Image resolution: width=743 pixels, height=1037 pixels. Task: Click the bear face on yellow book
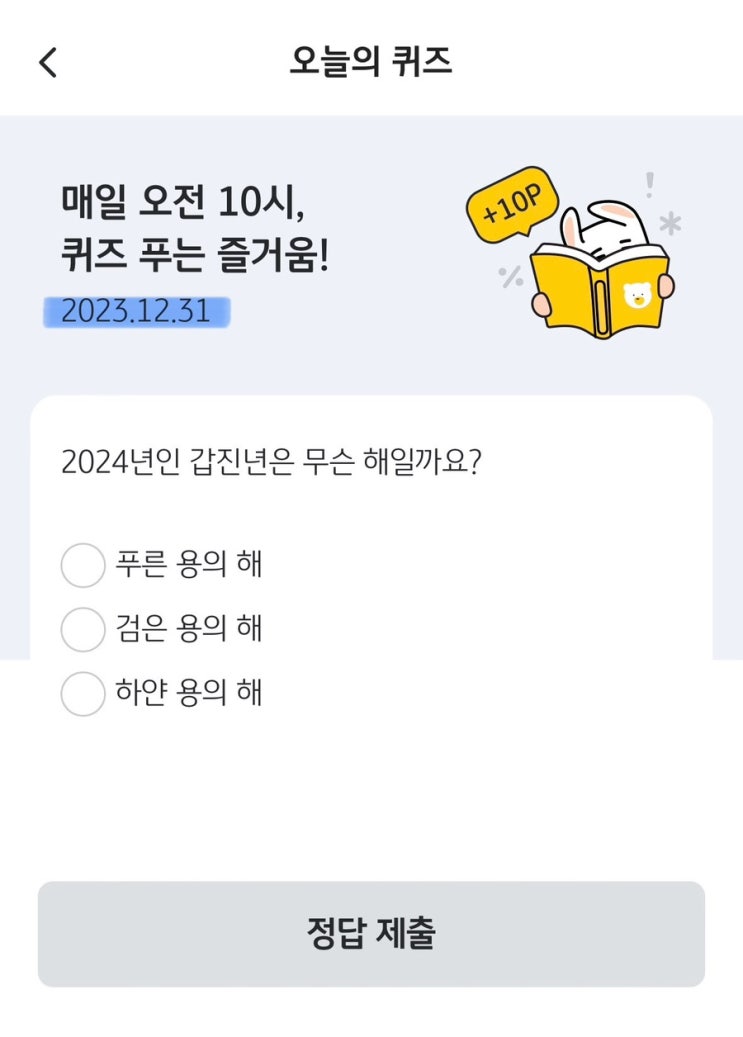coord(638,294)
